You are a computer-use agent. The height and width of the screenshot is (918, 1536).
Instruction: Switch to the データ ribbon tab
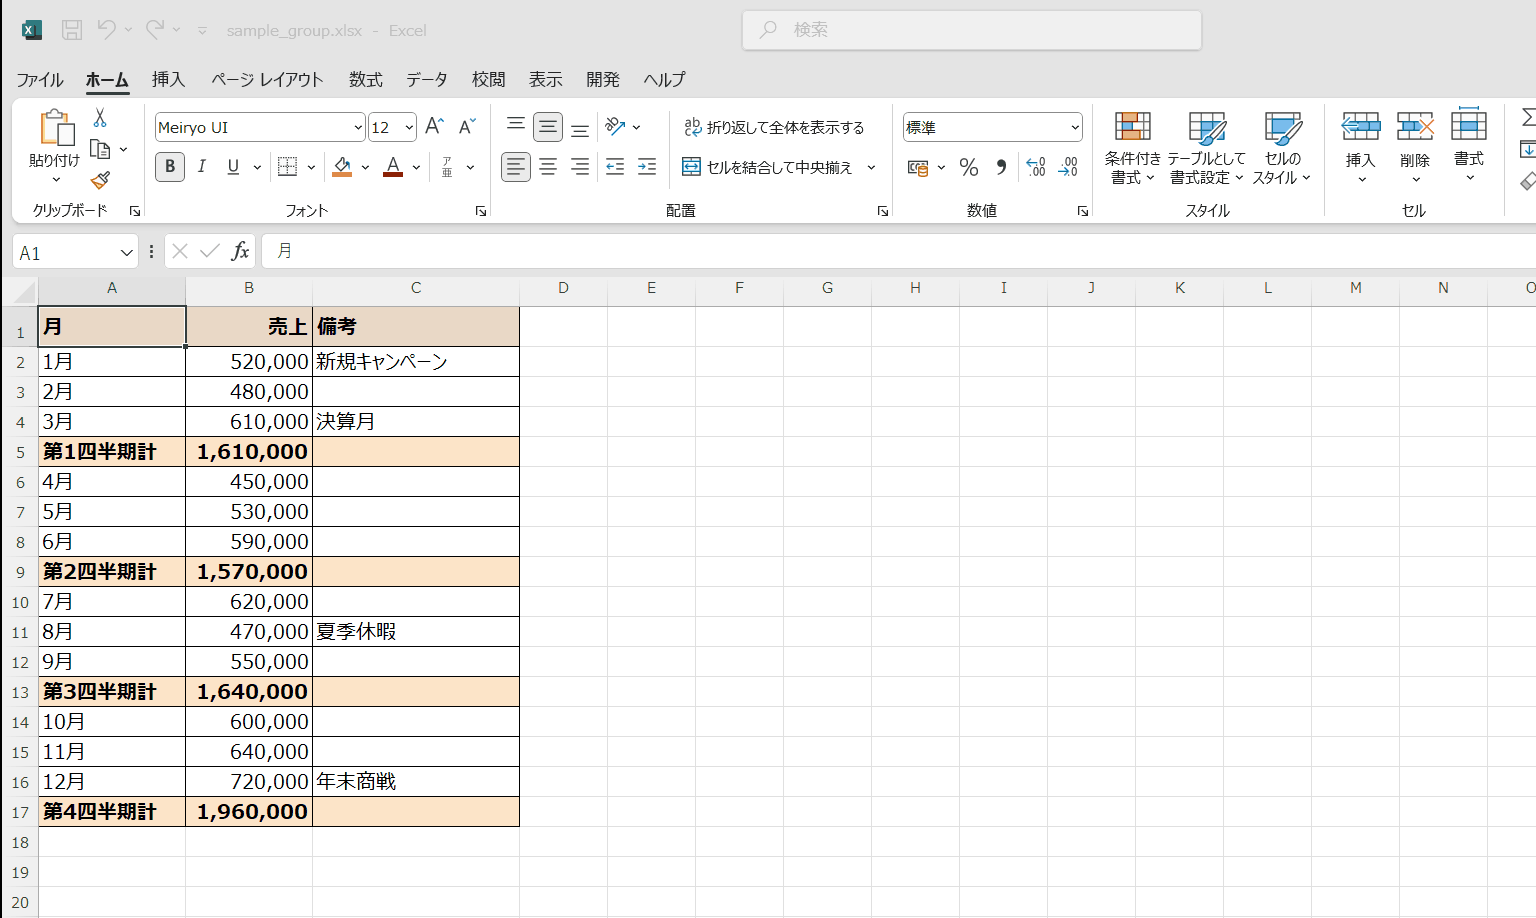(x=427, y=79)
